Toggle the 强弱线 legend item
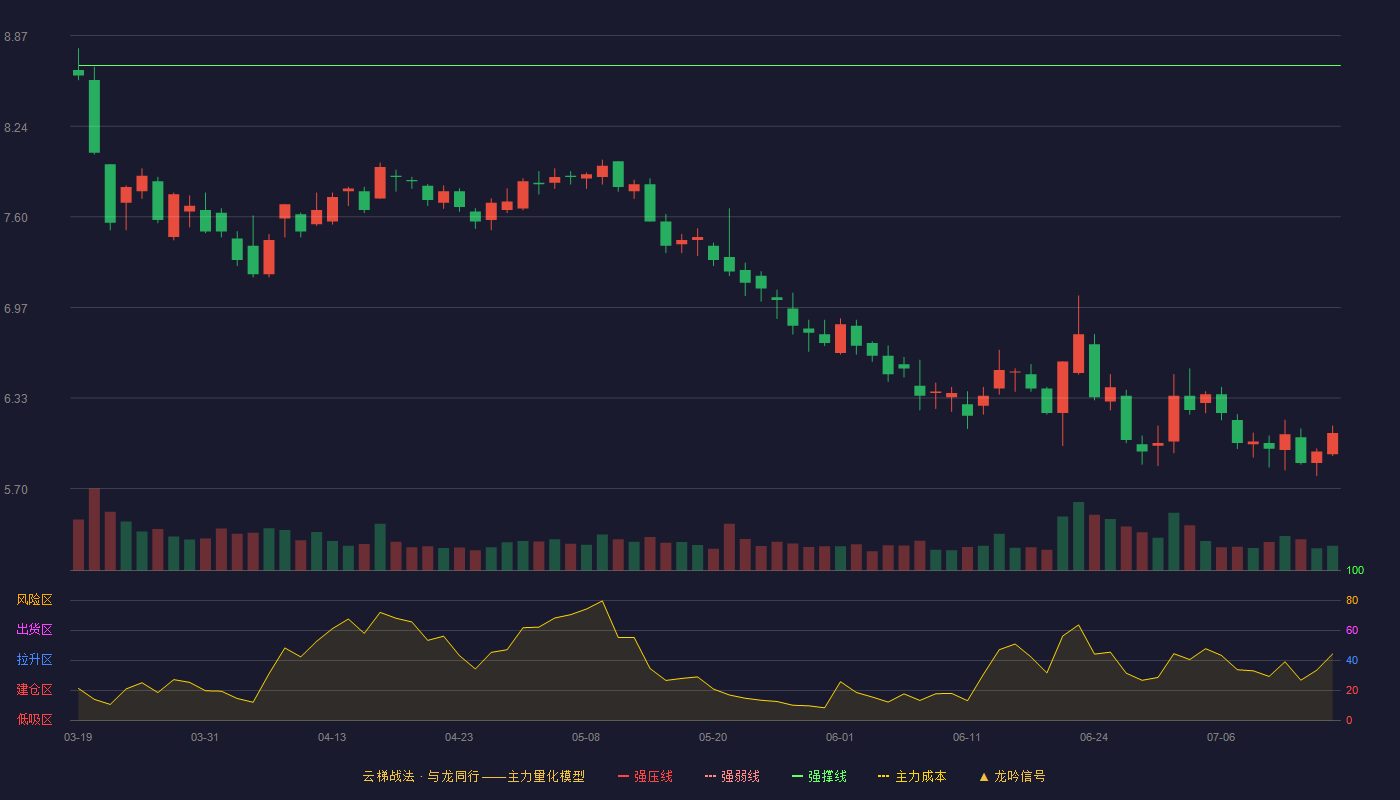1400x800 pixels. [x=732, y=776]
